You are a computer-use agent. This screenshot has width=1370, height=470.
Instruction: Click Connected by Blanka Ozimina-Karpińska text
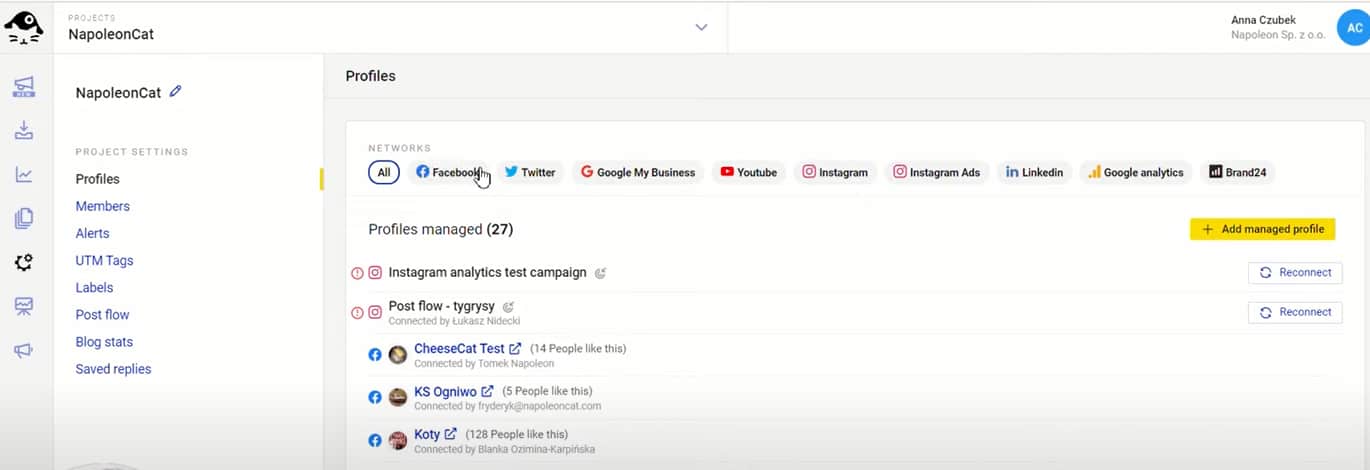pyautogui.click(x=504, y=450)
